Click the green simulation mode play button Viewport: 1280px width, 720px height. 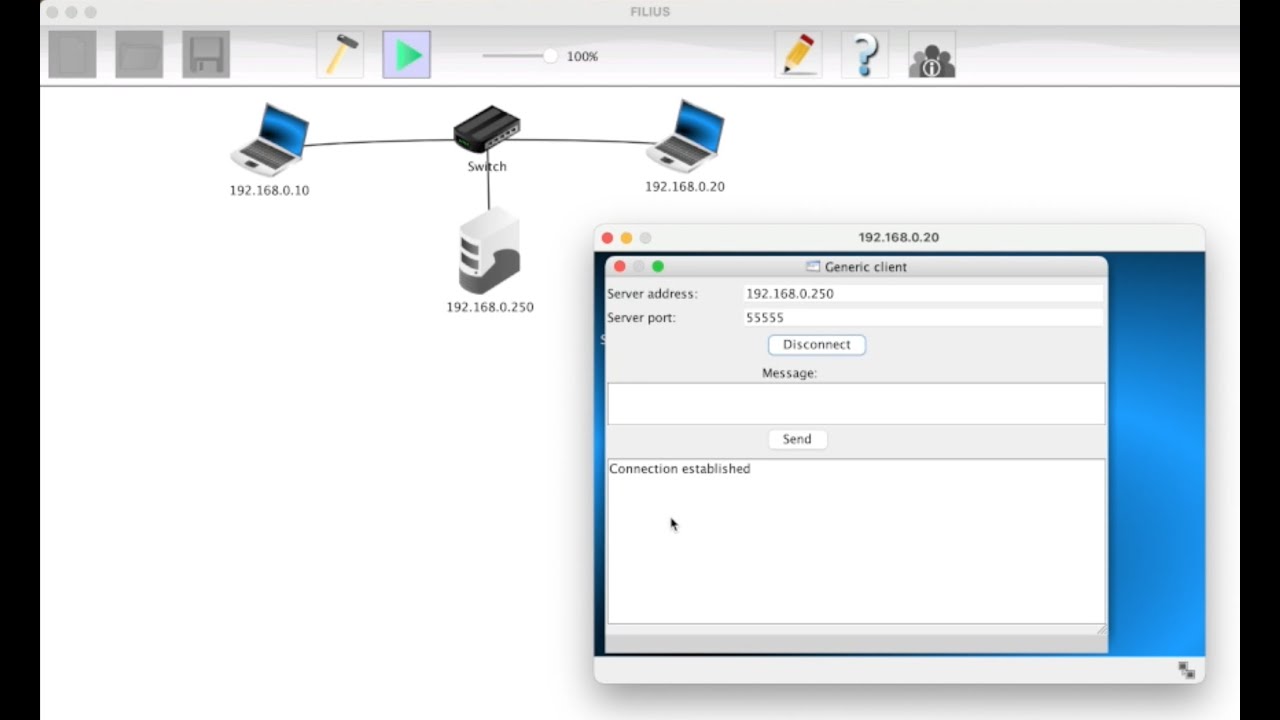click(407, 55)
